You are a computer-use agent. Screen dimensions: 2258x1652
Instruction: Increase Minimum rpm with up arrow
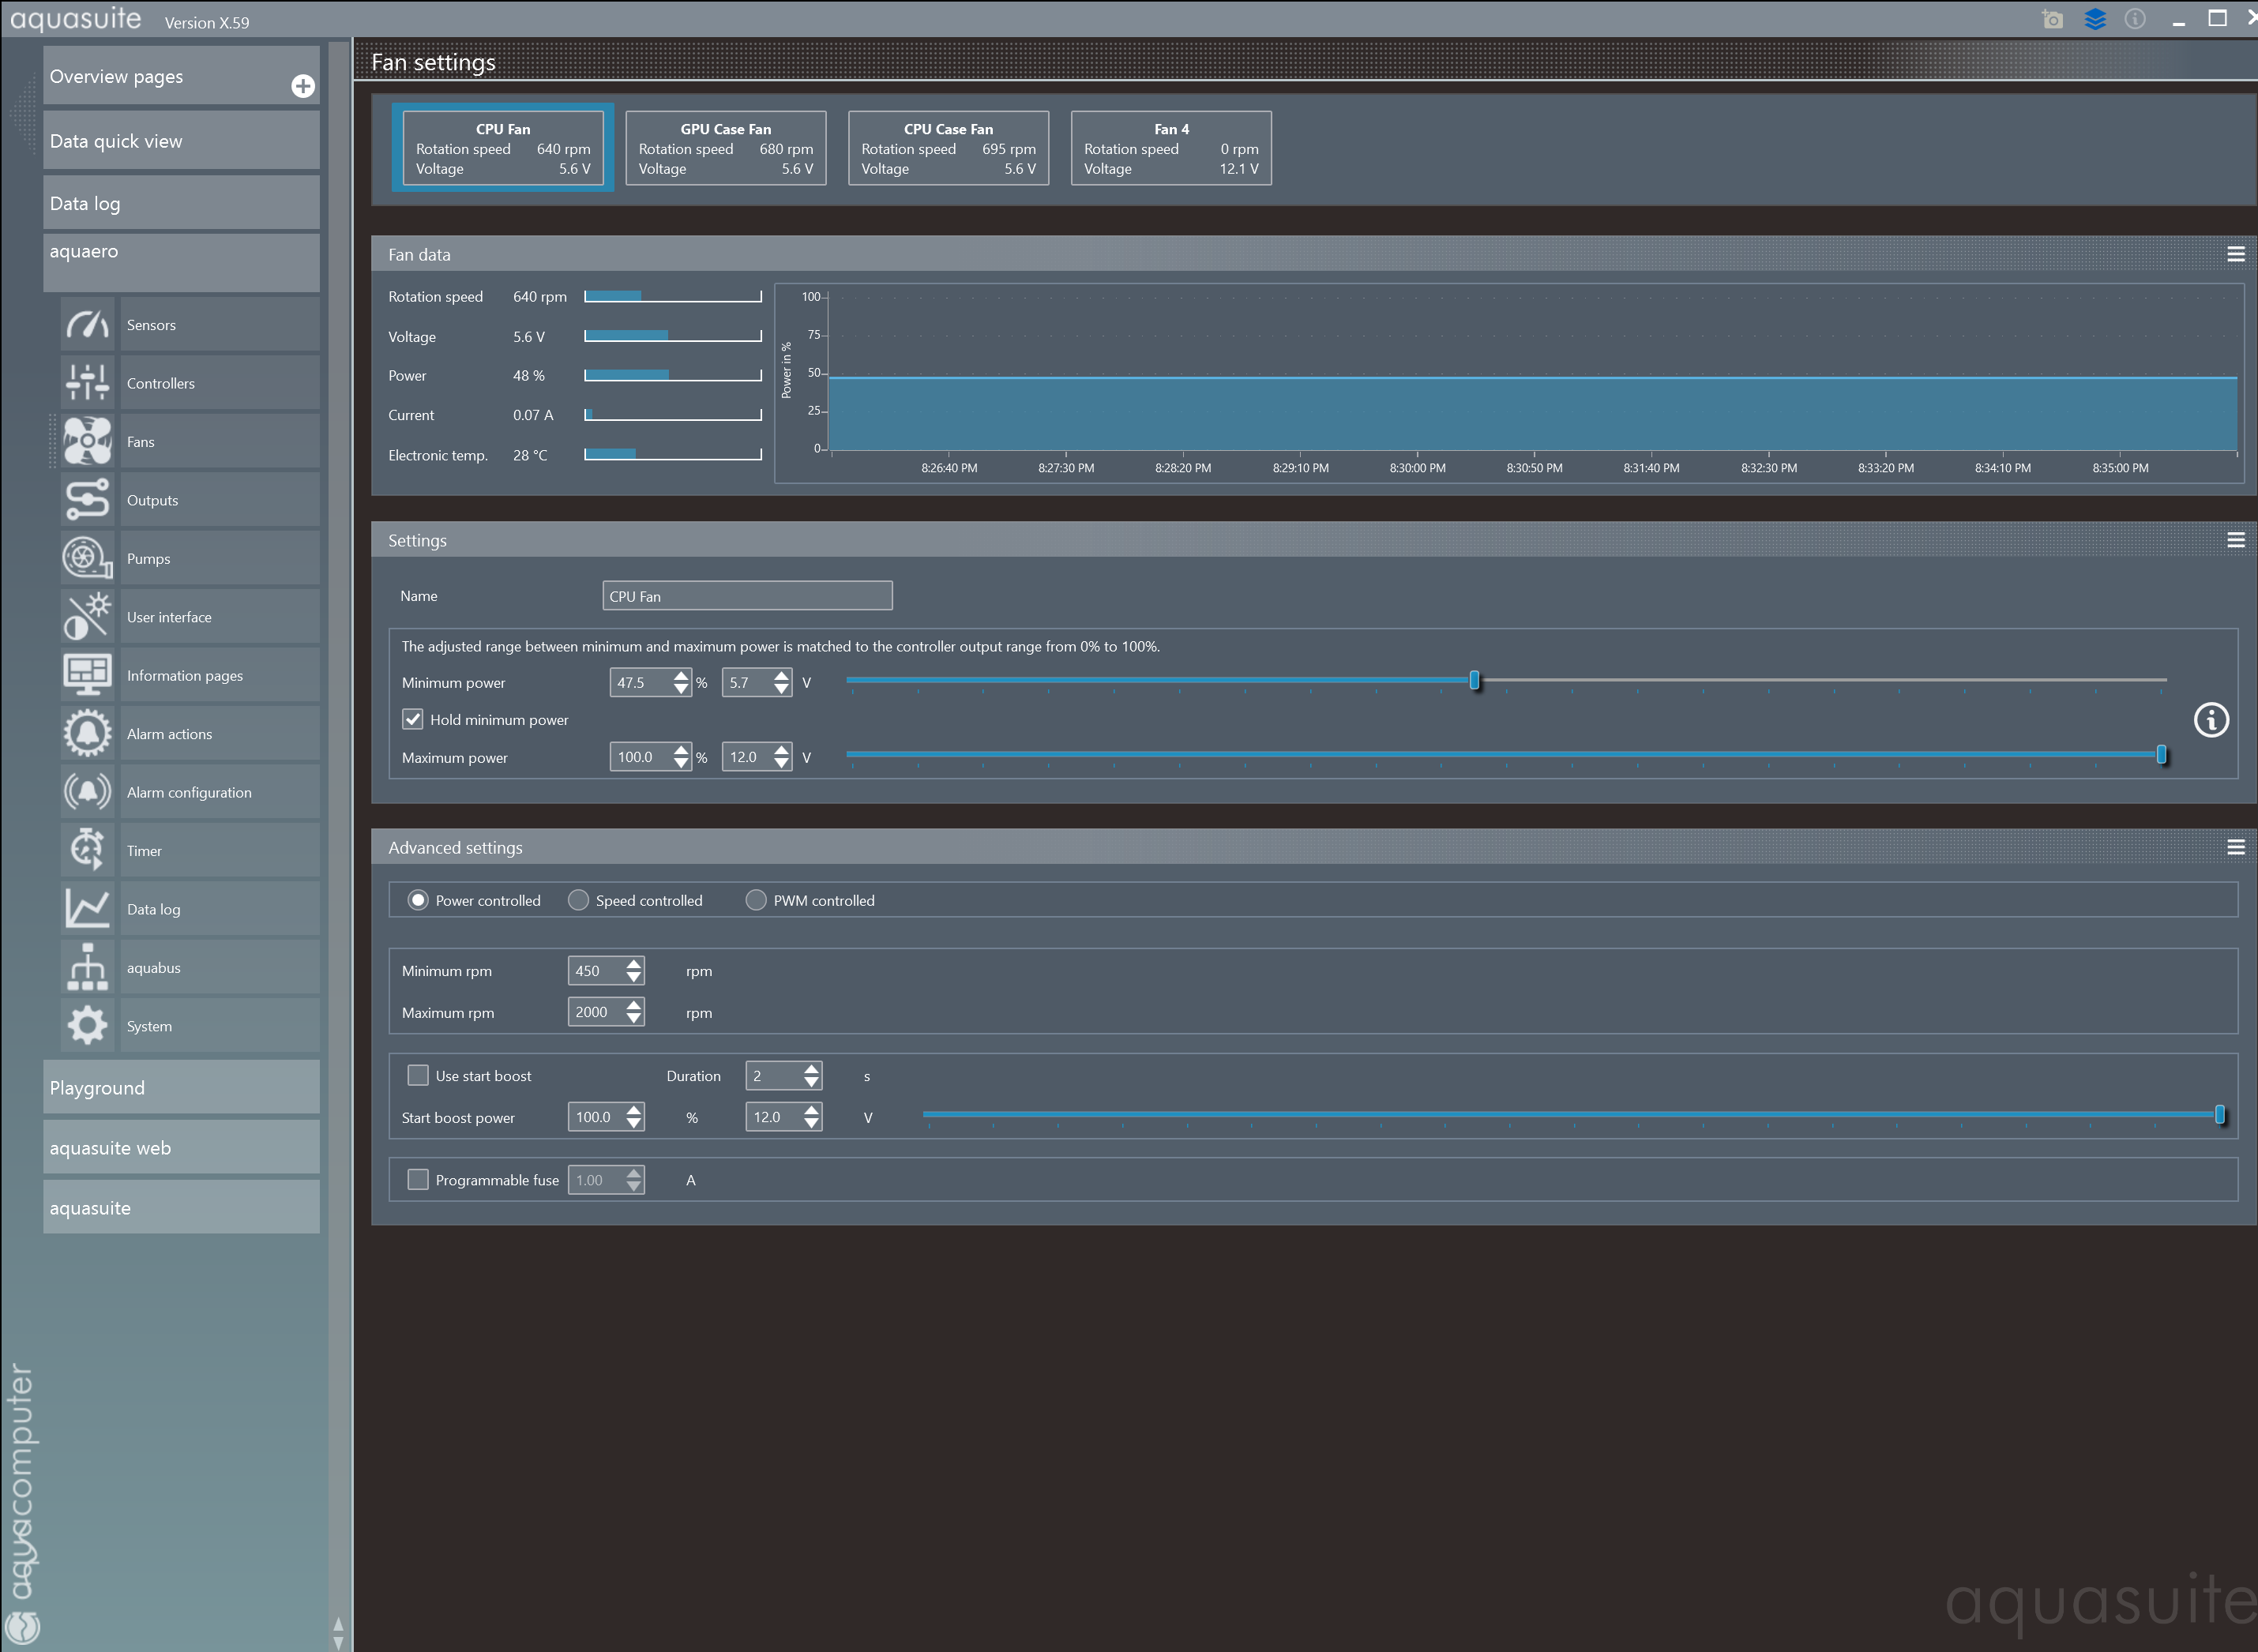tap(634, 964)
